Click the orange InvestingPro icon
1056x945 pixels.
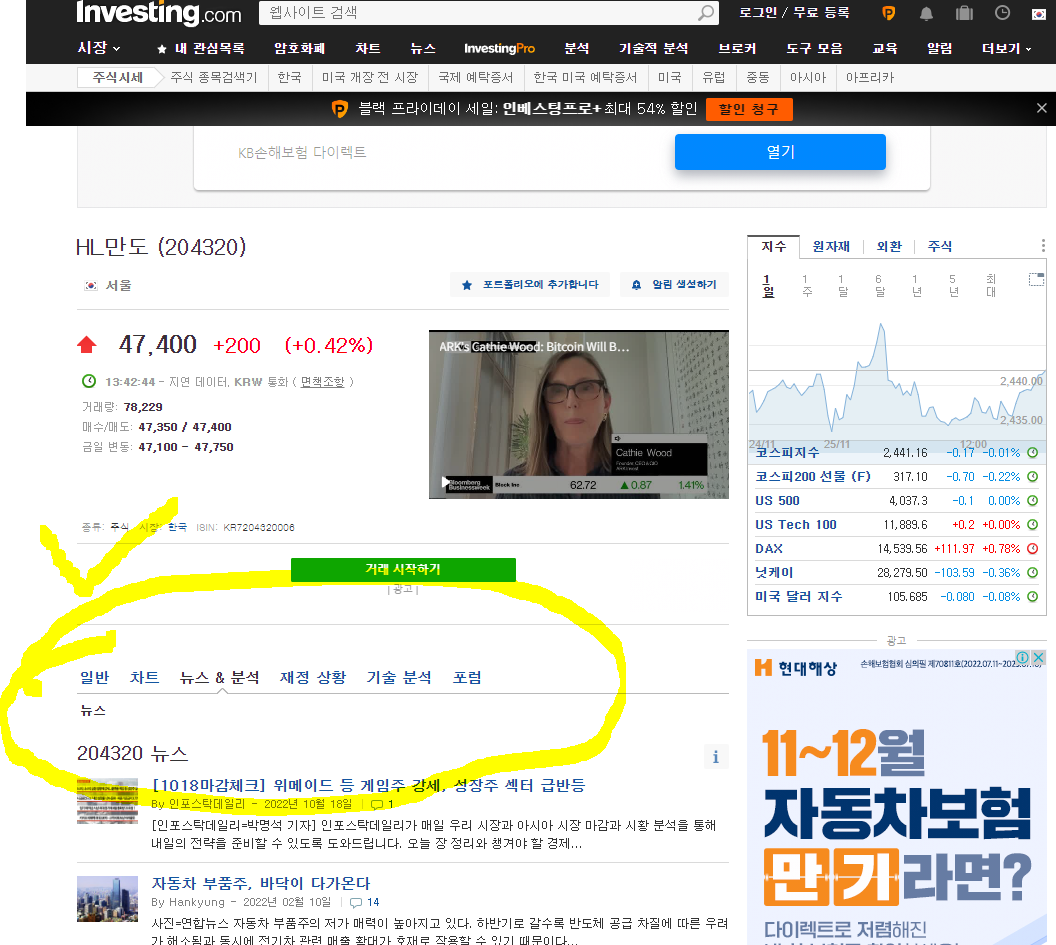888,14
